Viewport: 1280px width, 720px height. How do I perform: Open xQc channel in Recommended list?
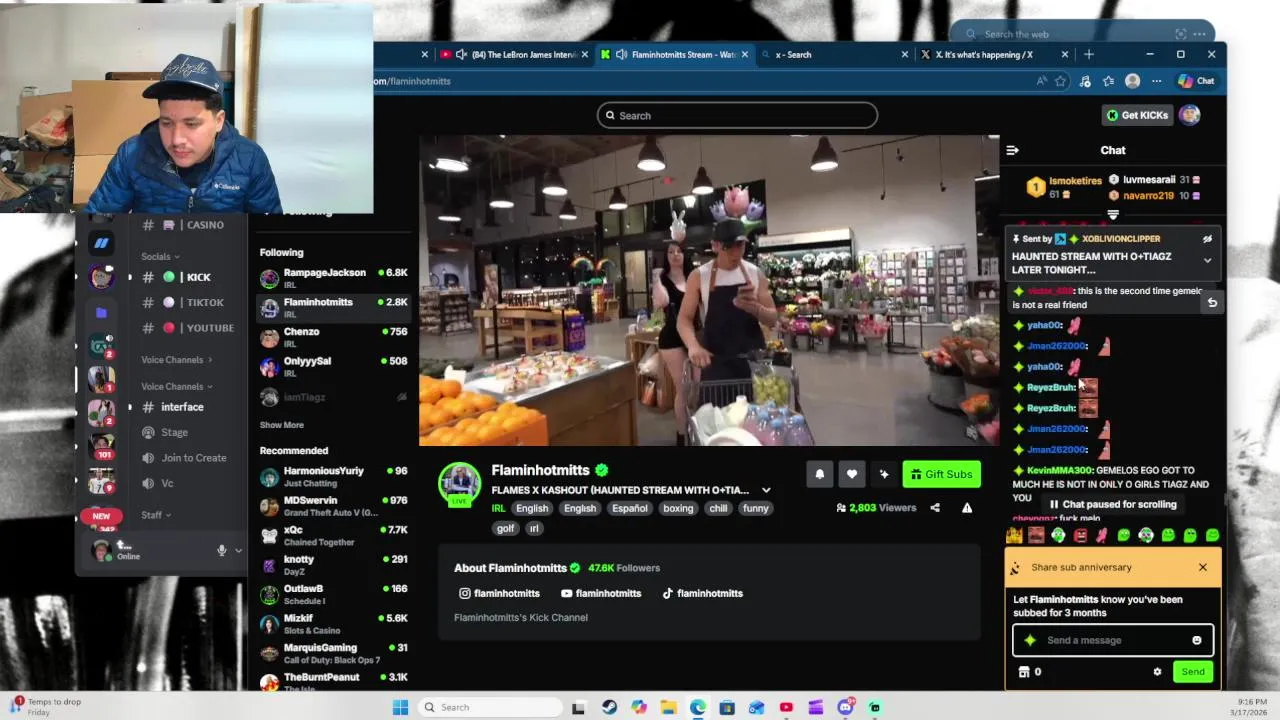click(x=333, y=535)
